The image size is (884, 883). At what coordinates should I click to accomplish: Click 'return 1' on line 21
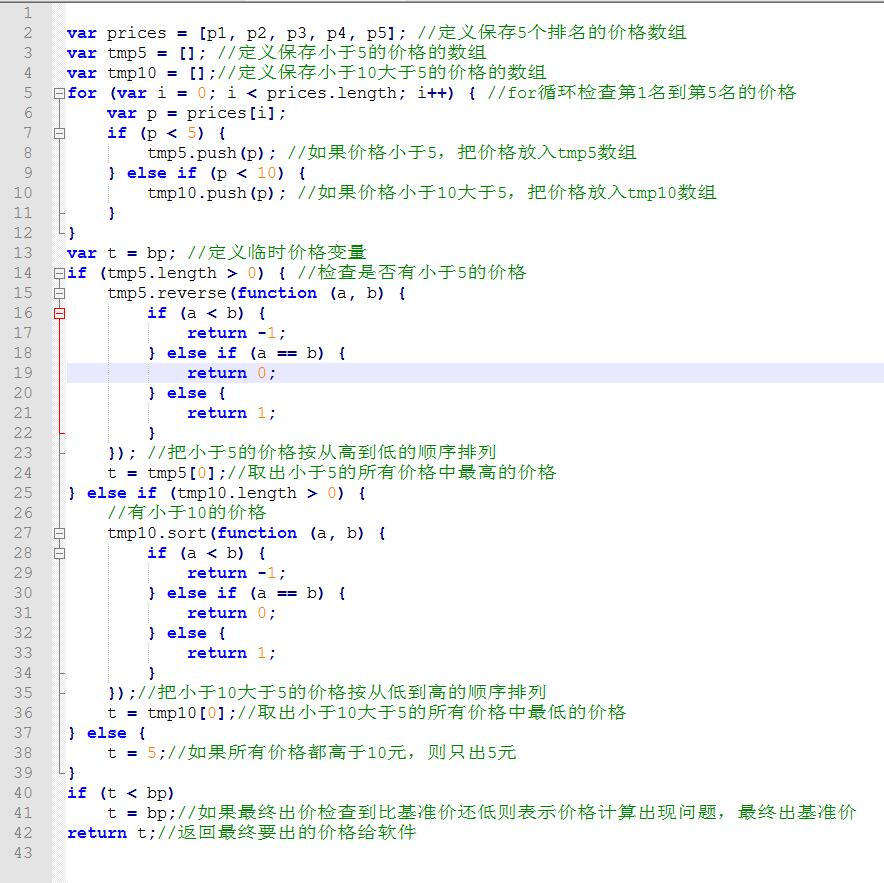pos(227,413)
